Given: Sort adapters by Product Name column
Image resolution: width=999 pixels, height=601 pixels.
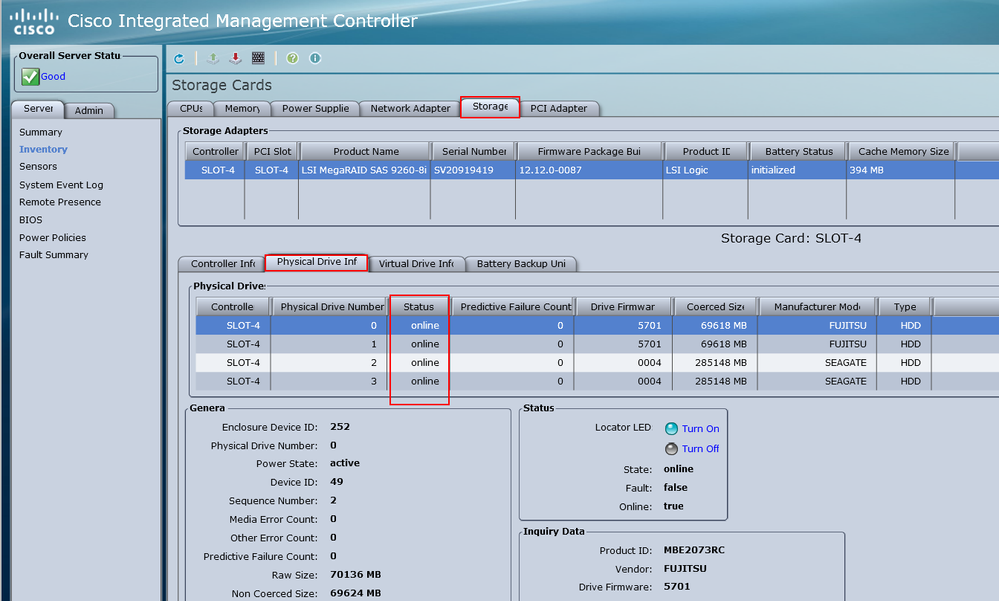Looking at the screenshot, I should (x=366, y=152).
